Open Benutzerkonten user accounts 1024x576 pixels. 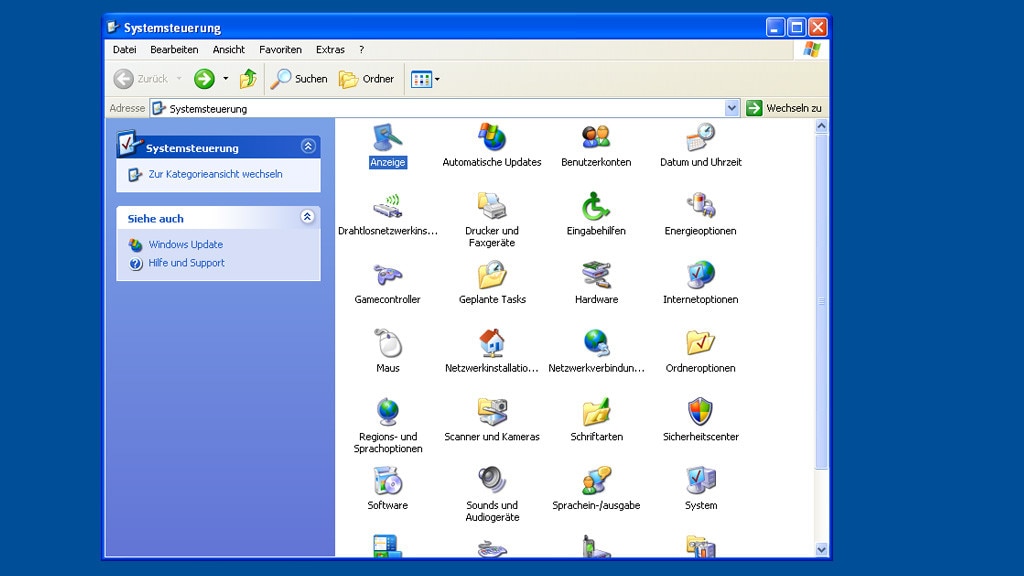coord(596,140)
